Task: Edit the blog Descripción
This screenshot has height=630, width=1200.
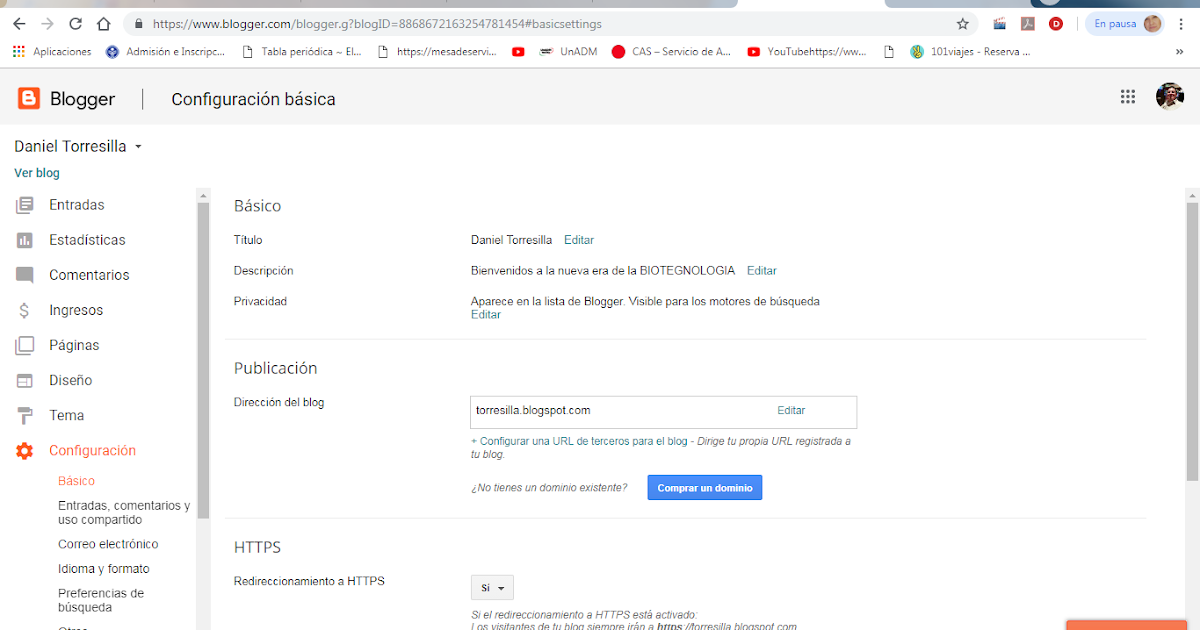Action: click(x=762, y=271)
